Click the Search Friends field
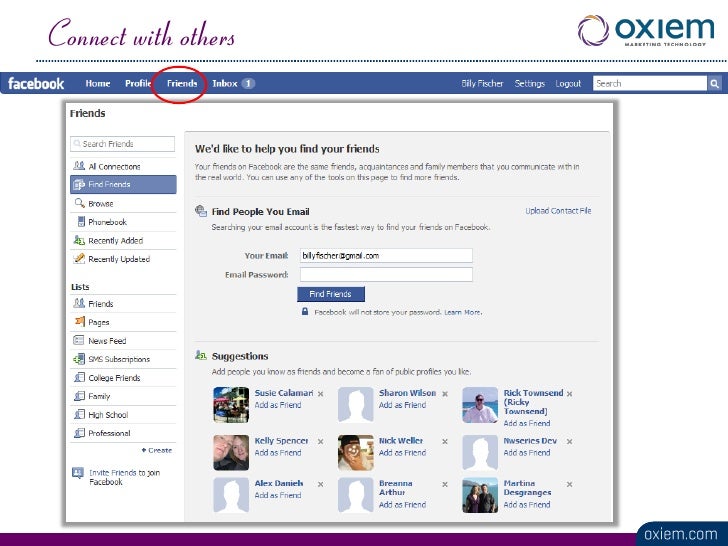The width and height of the screenshot is (728, 546). coord(123,144)
